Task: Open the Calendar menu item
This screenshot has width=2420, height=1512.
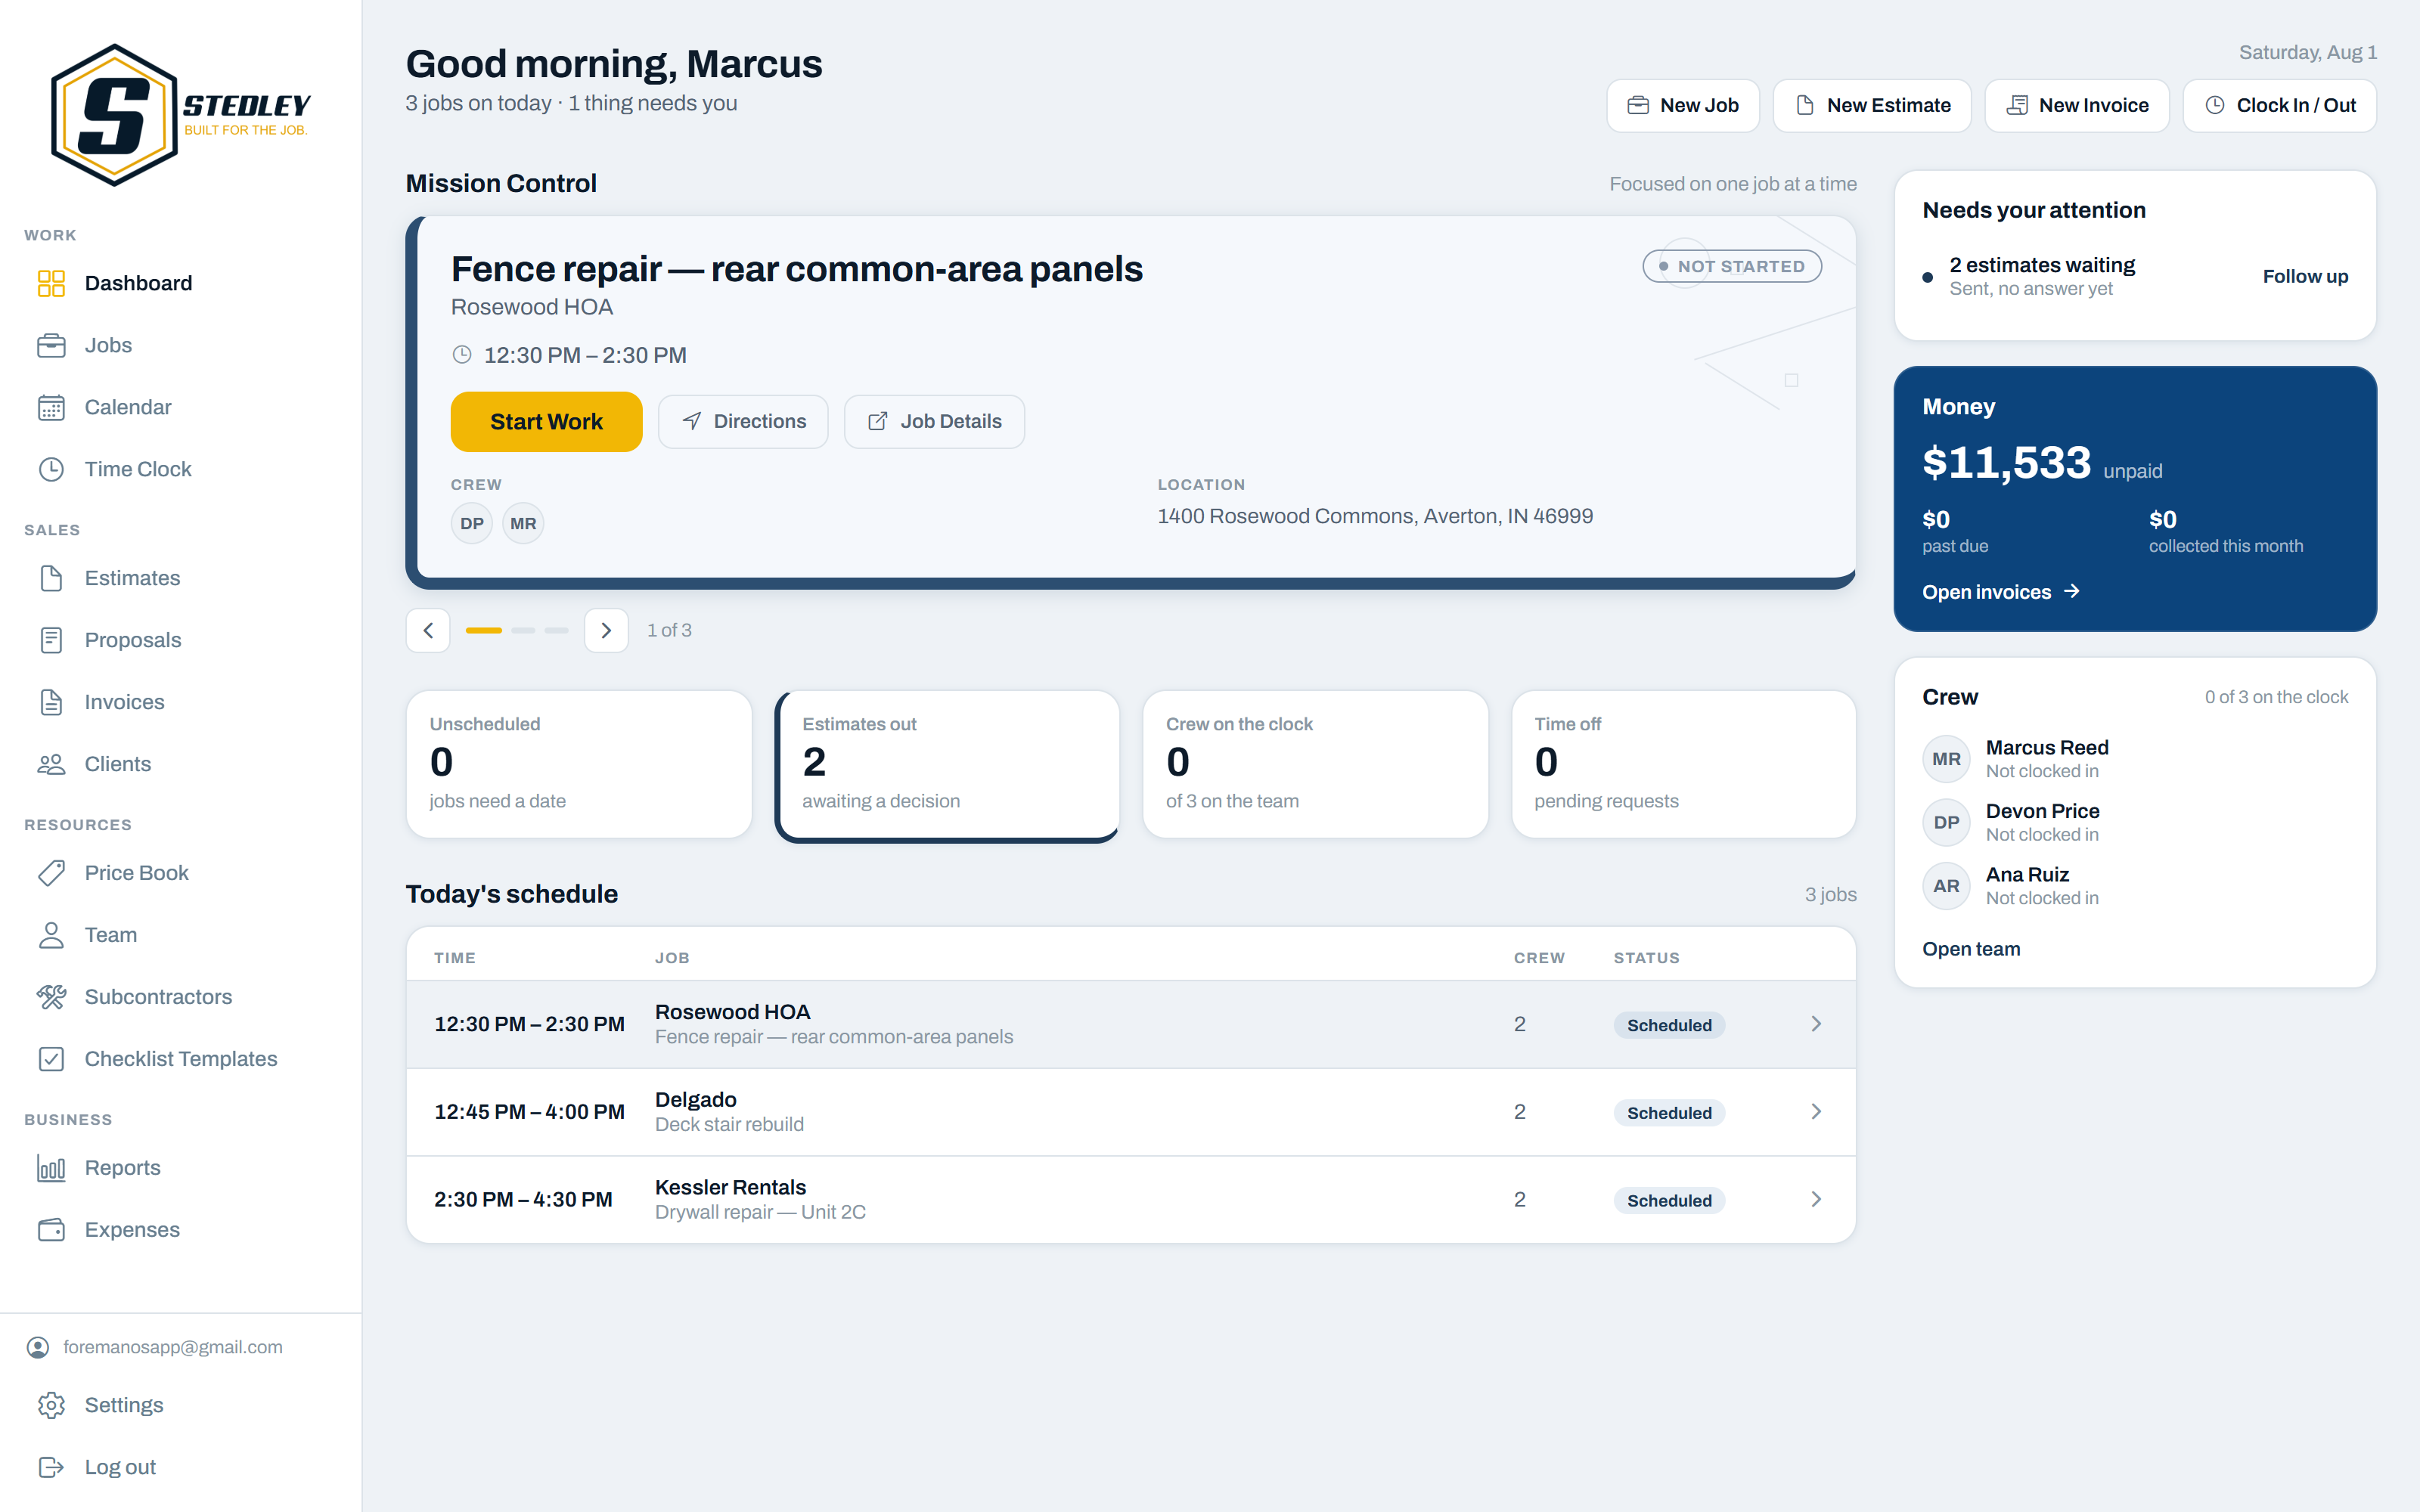Action: 180,407
